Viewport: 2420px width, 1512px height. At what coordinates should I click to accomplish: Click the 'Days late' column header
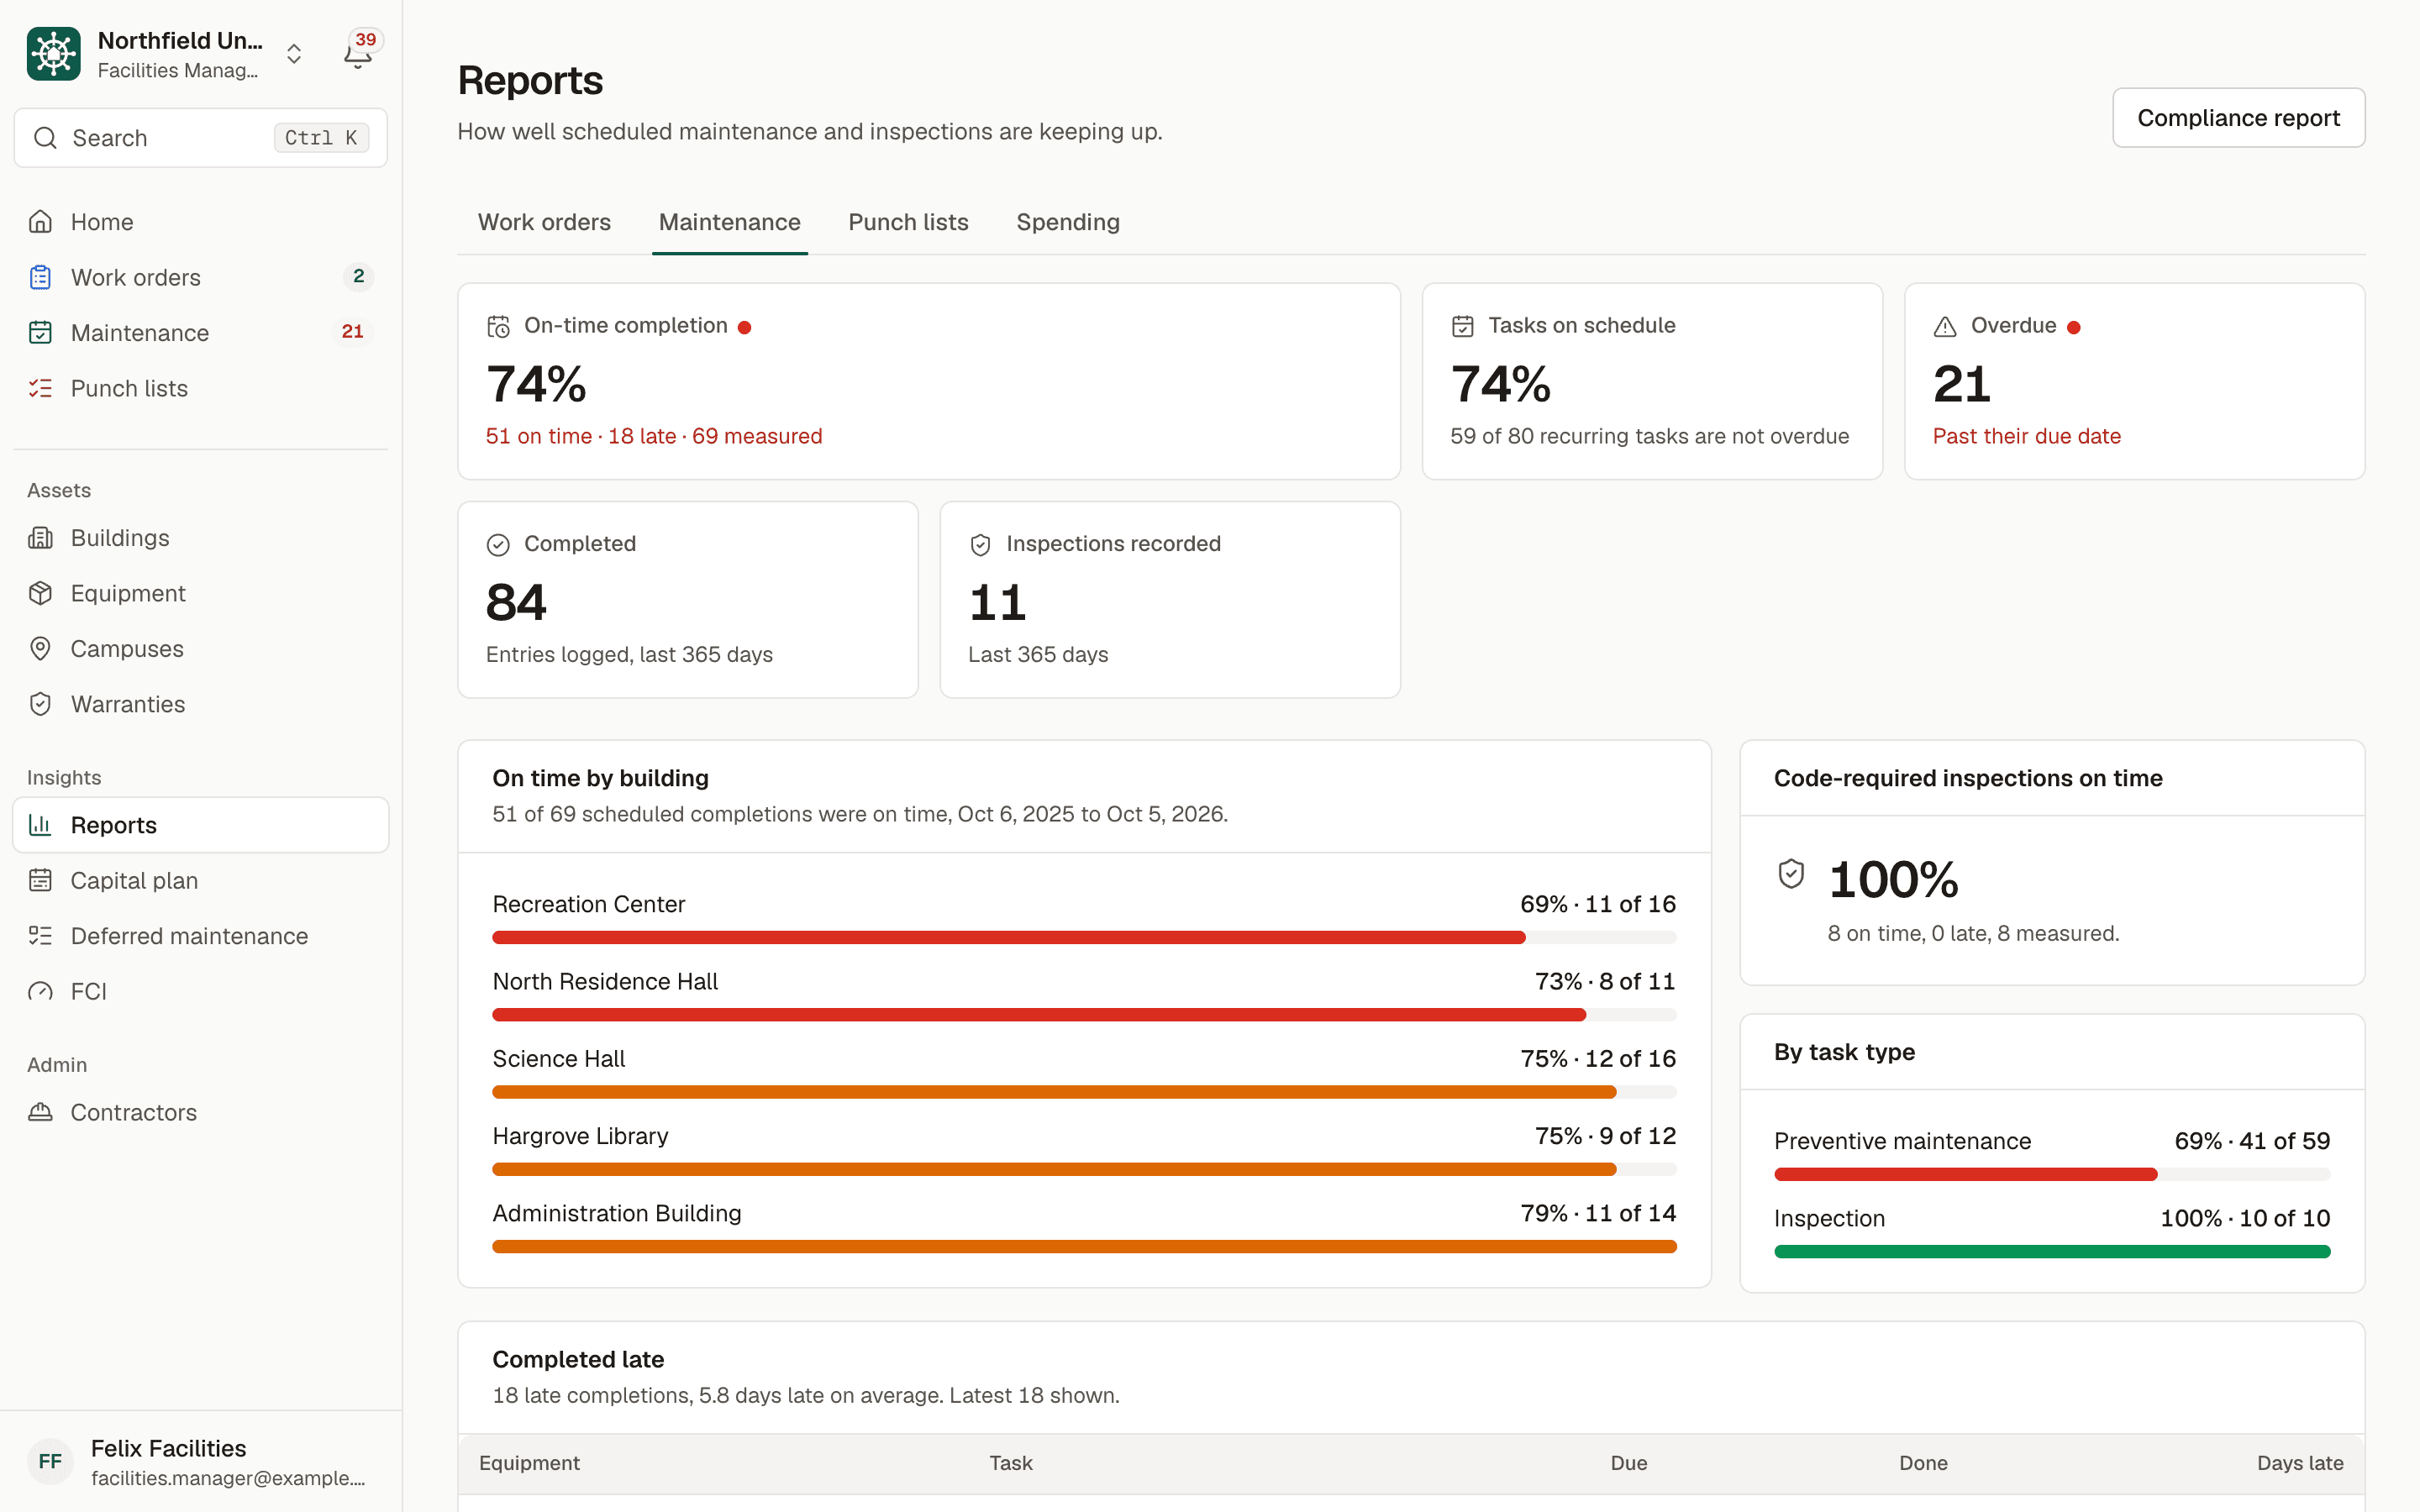click(2300, 1463)
